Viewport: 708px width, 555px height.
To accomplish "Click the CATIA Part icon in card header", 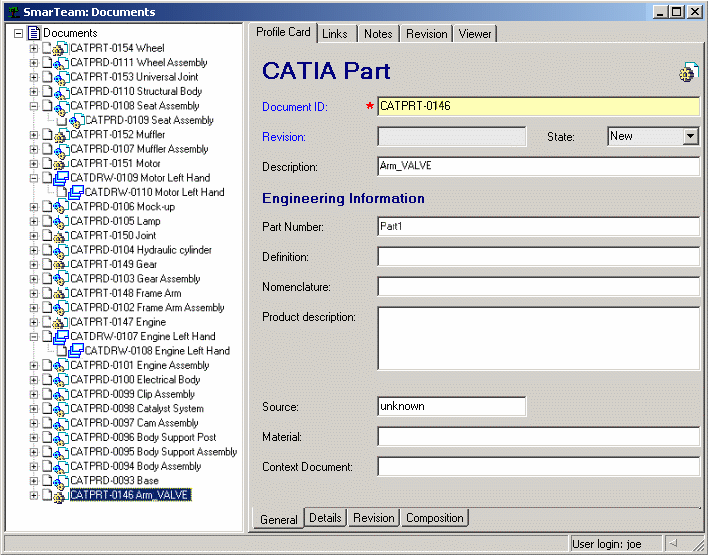I will (x=688, y=72).
